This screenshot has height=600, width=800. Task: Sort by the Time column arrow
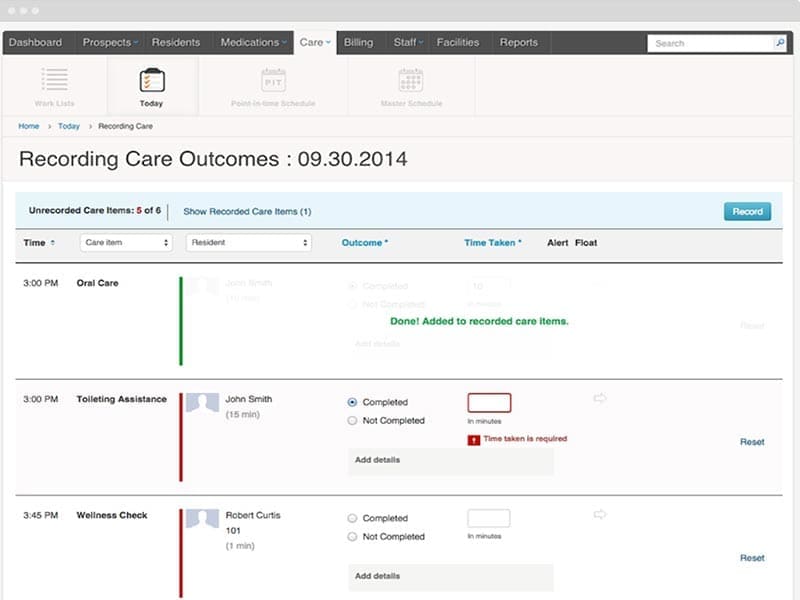coord(53,243)
